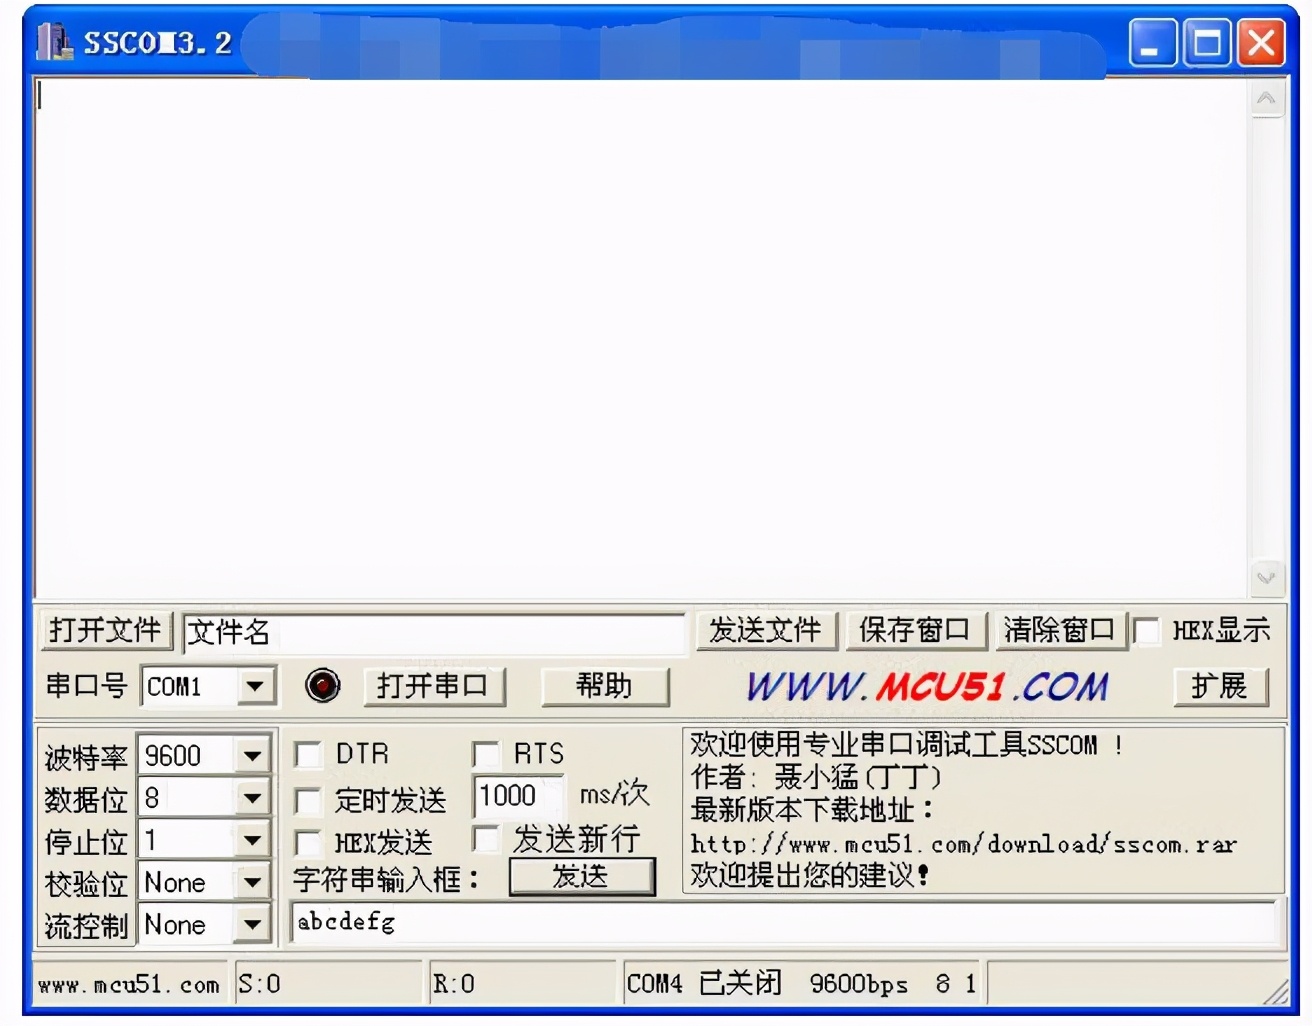
Task: Click the 保存窗口 button
Action: pyautogui.click(x=915, y=630)
